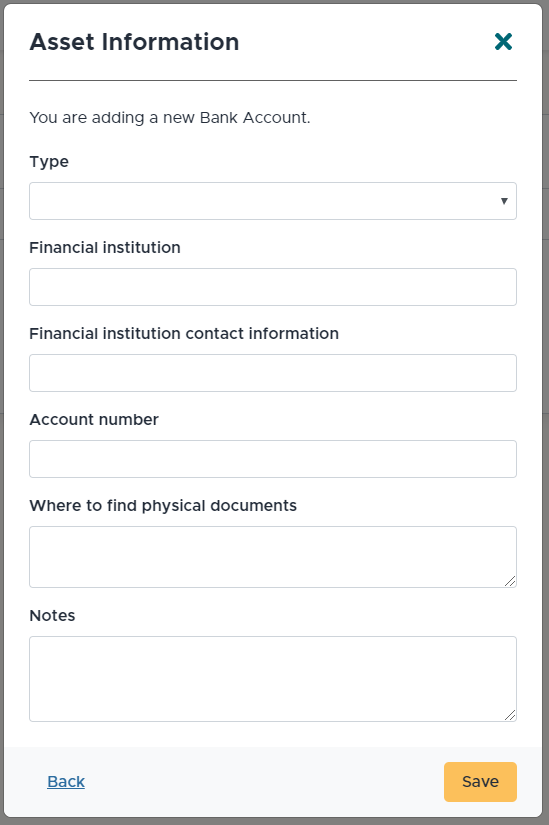Focus the Financial institution input
549x825 pixels.
[x=273, y=287]
